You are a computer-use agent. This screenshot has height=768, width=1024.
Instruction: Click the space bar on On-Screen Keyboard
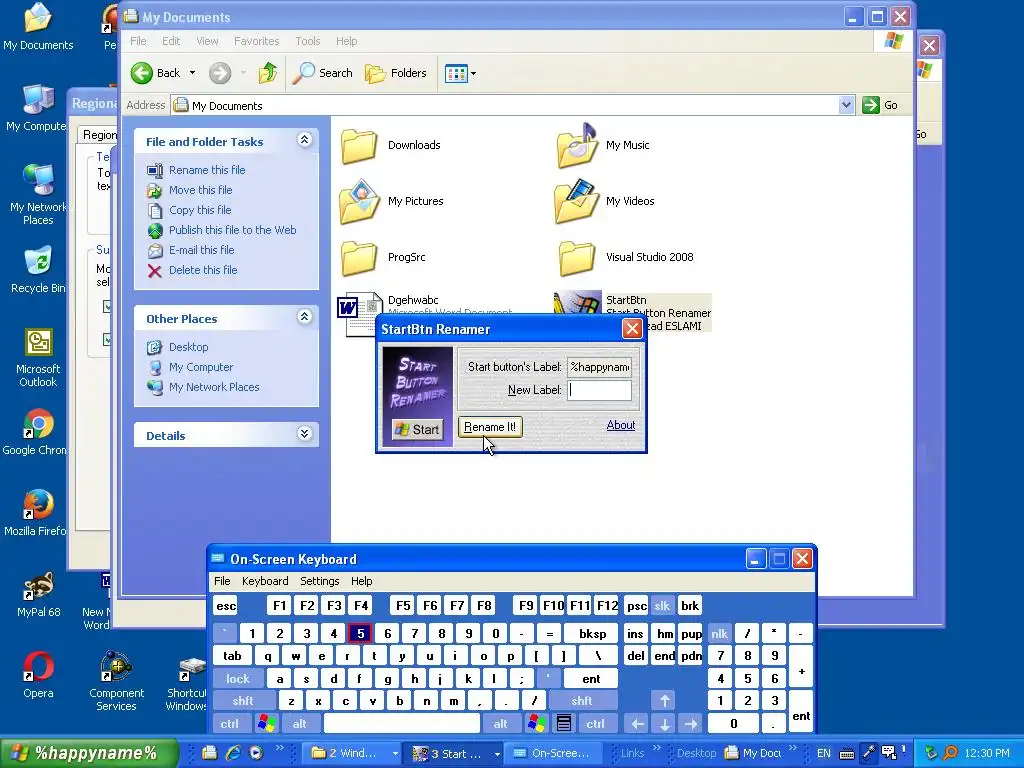tap(402, 724)
